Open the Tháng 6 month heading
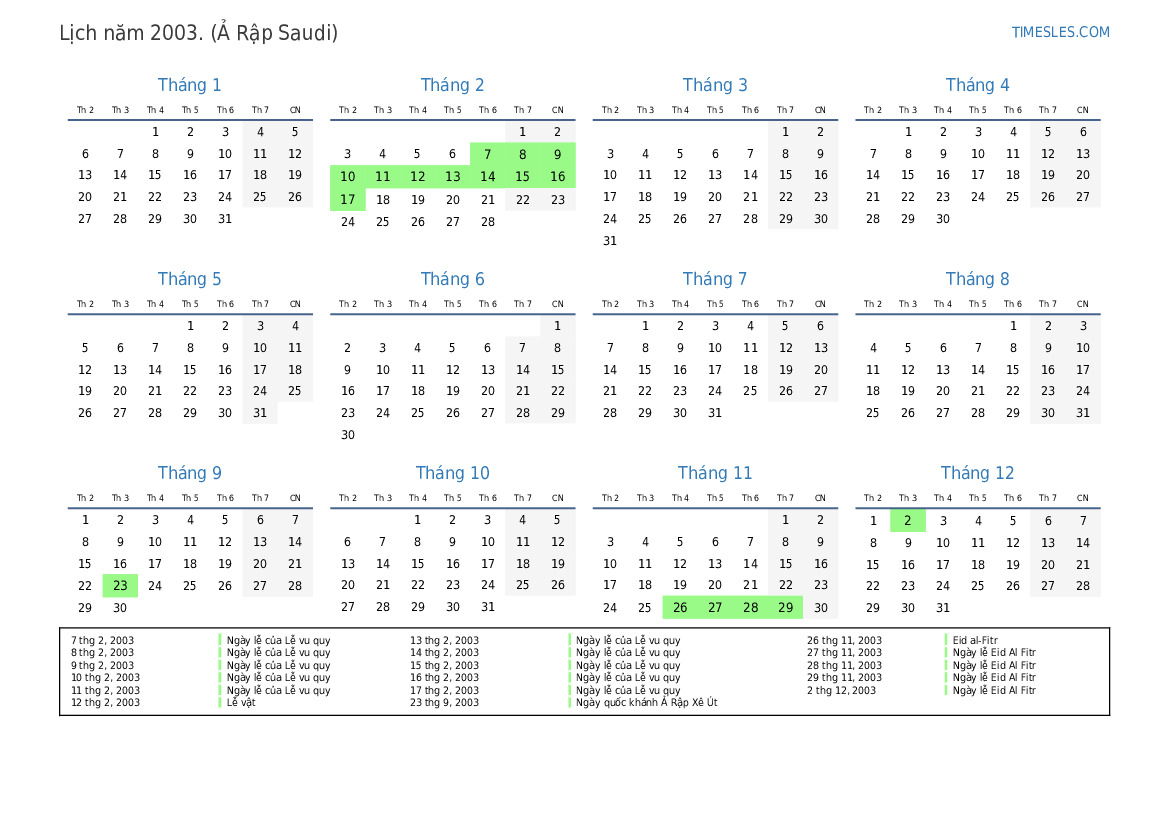 pos(452,279)
